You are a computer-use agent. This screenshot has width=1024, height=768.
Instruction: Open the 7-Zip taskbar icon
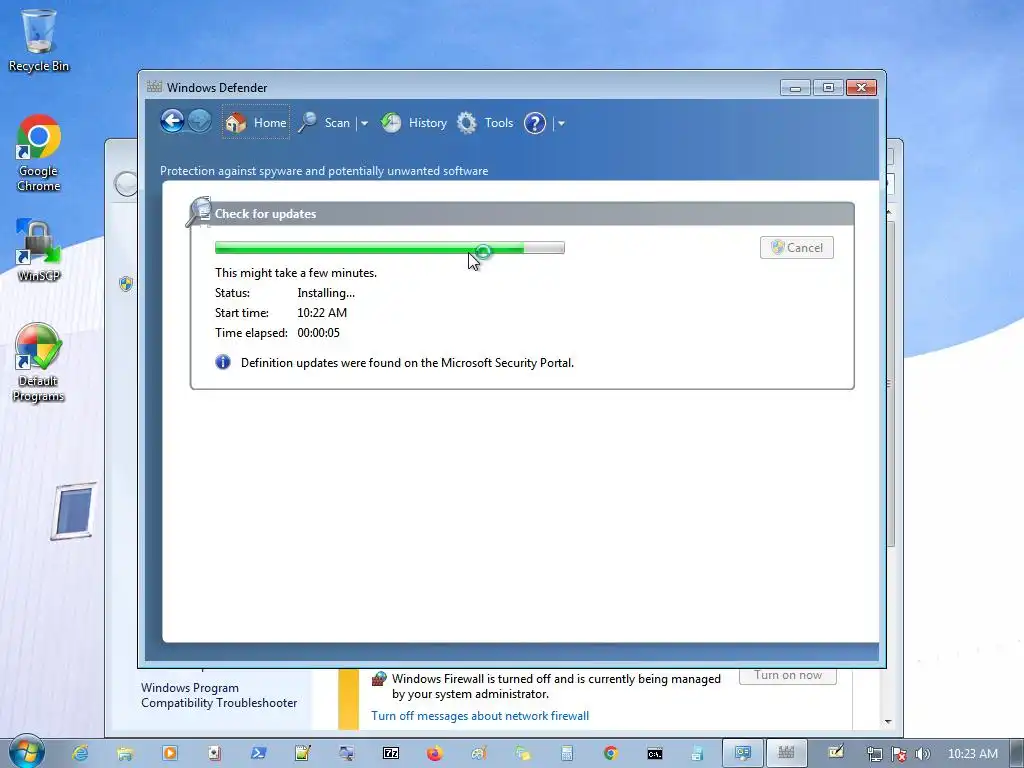pos(391,753)
